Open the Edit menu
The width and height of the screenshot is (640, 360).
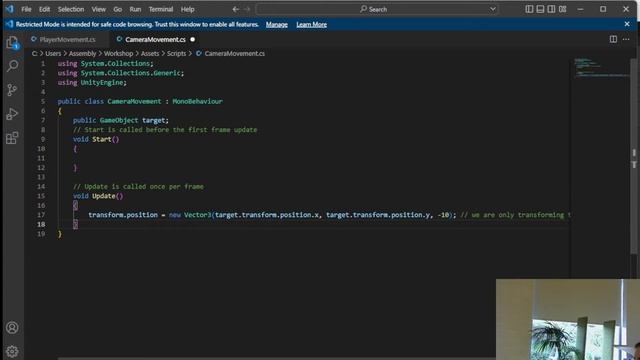click(44, 9)
